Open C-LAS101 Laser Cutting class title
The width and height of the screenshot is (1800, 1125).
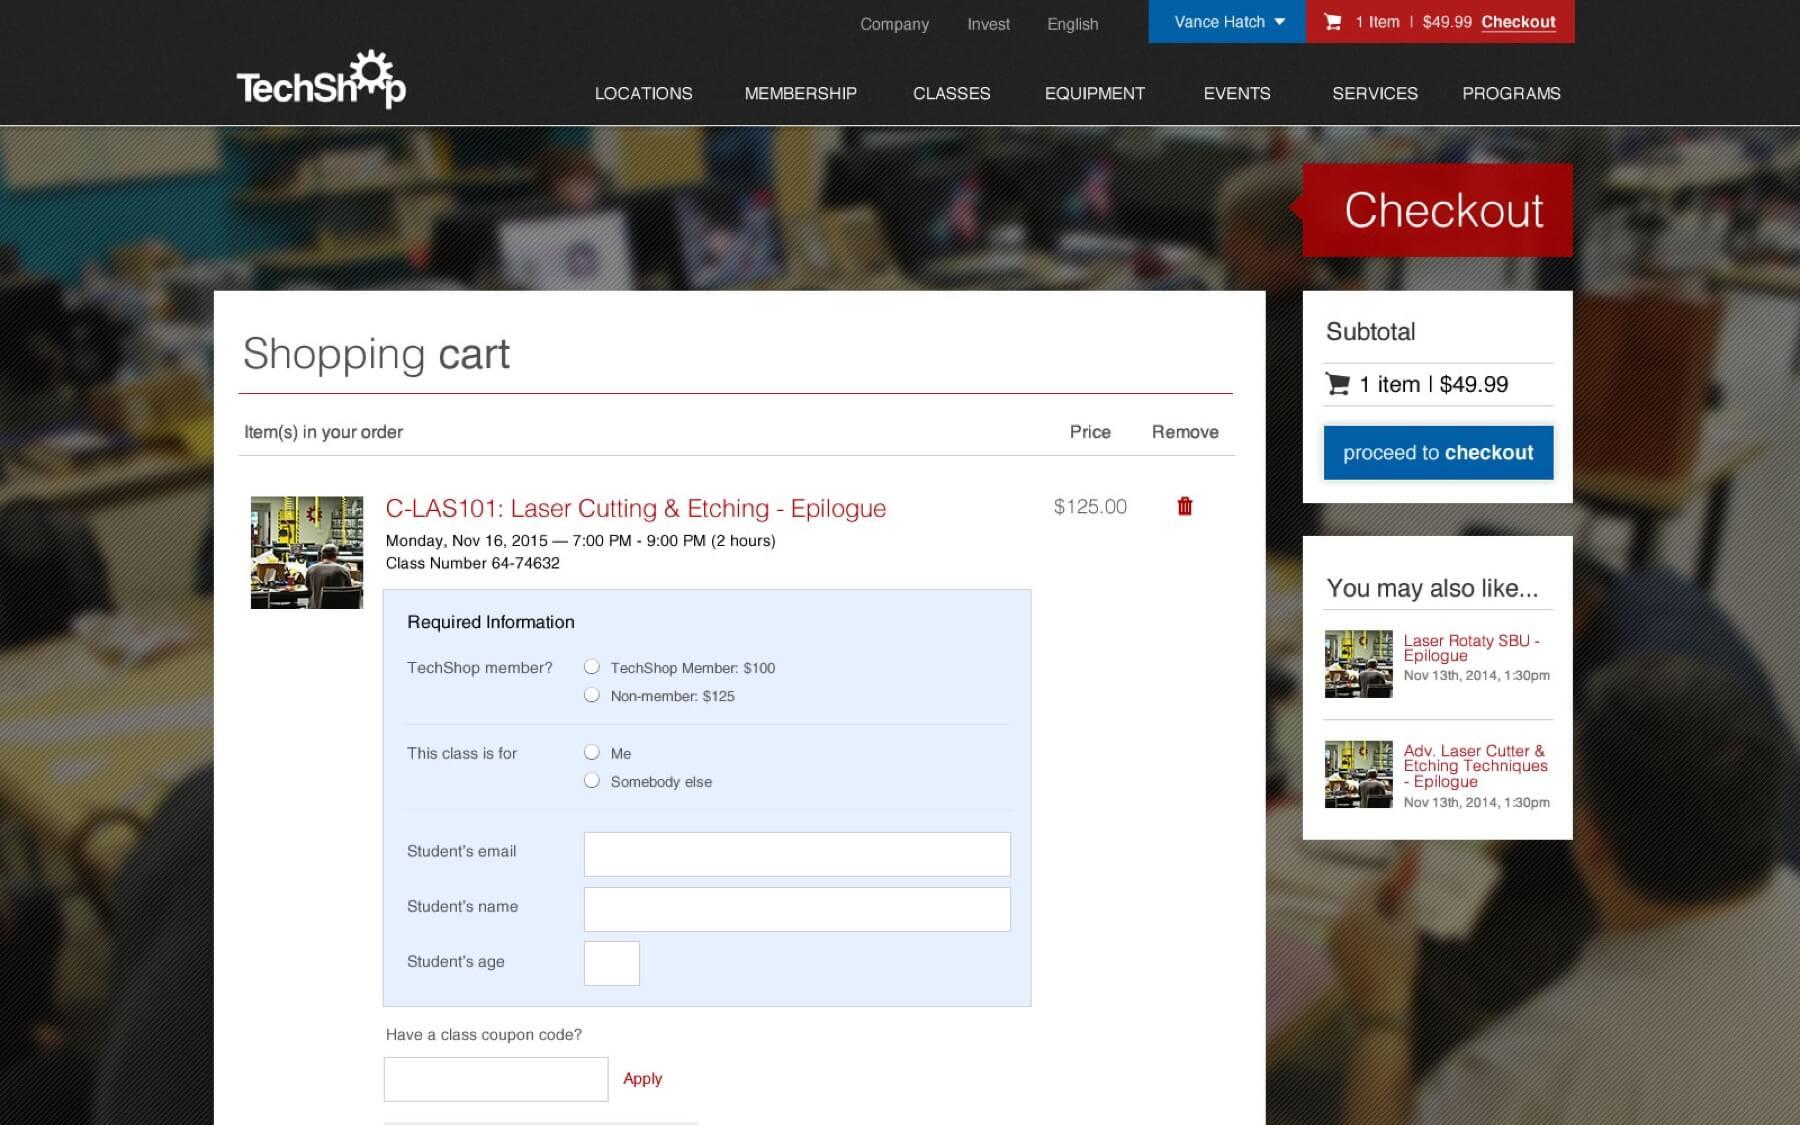point(636,508)
